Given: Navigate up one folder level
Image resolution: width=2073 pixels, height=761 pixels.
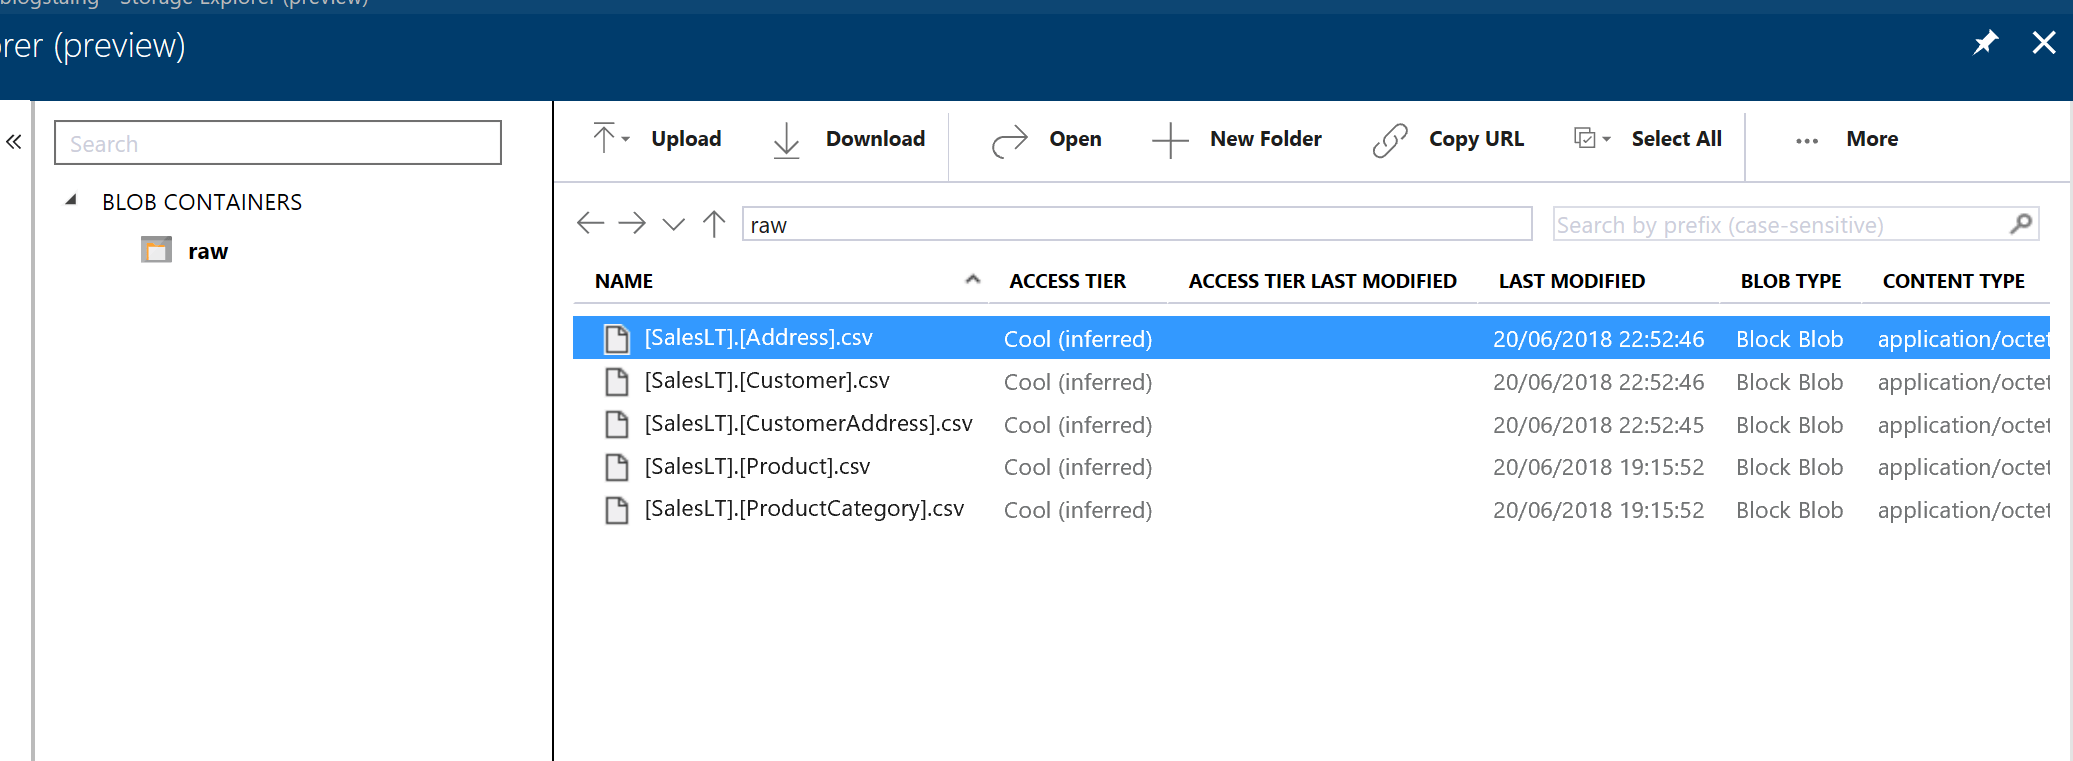Looking at the screenshot, I should [714, 223].
